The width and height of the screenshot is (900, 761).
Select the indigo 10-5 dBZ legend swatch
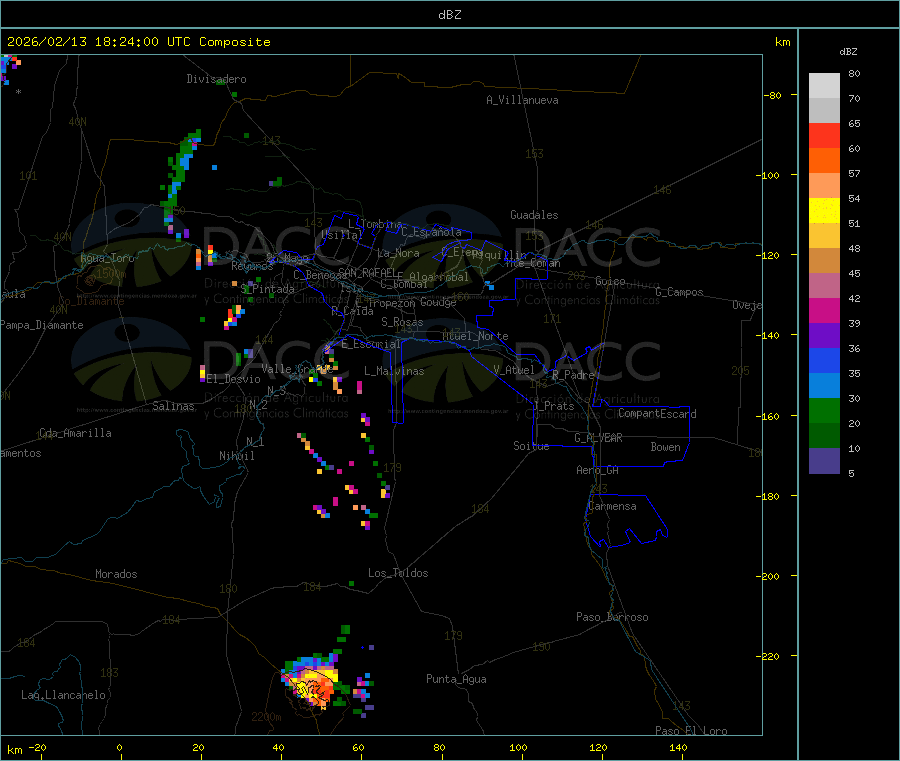pos(824,461)
